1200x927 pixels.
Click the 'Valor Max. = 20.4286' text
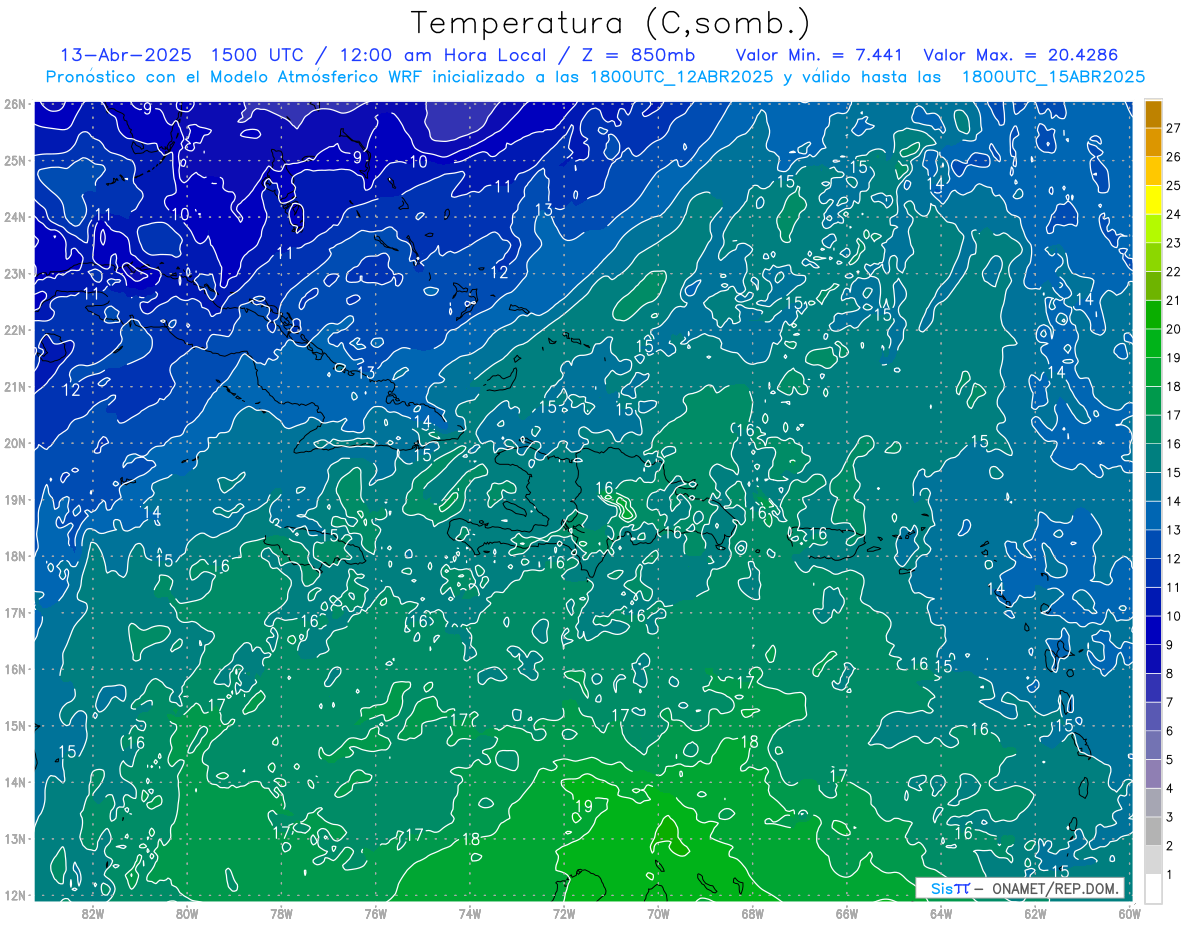1020,55
